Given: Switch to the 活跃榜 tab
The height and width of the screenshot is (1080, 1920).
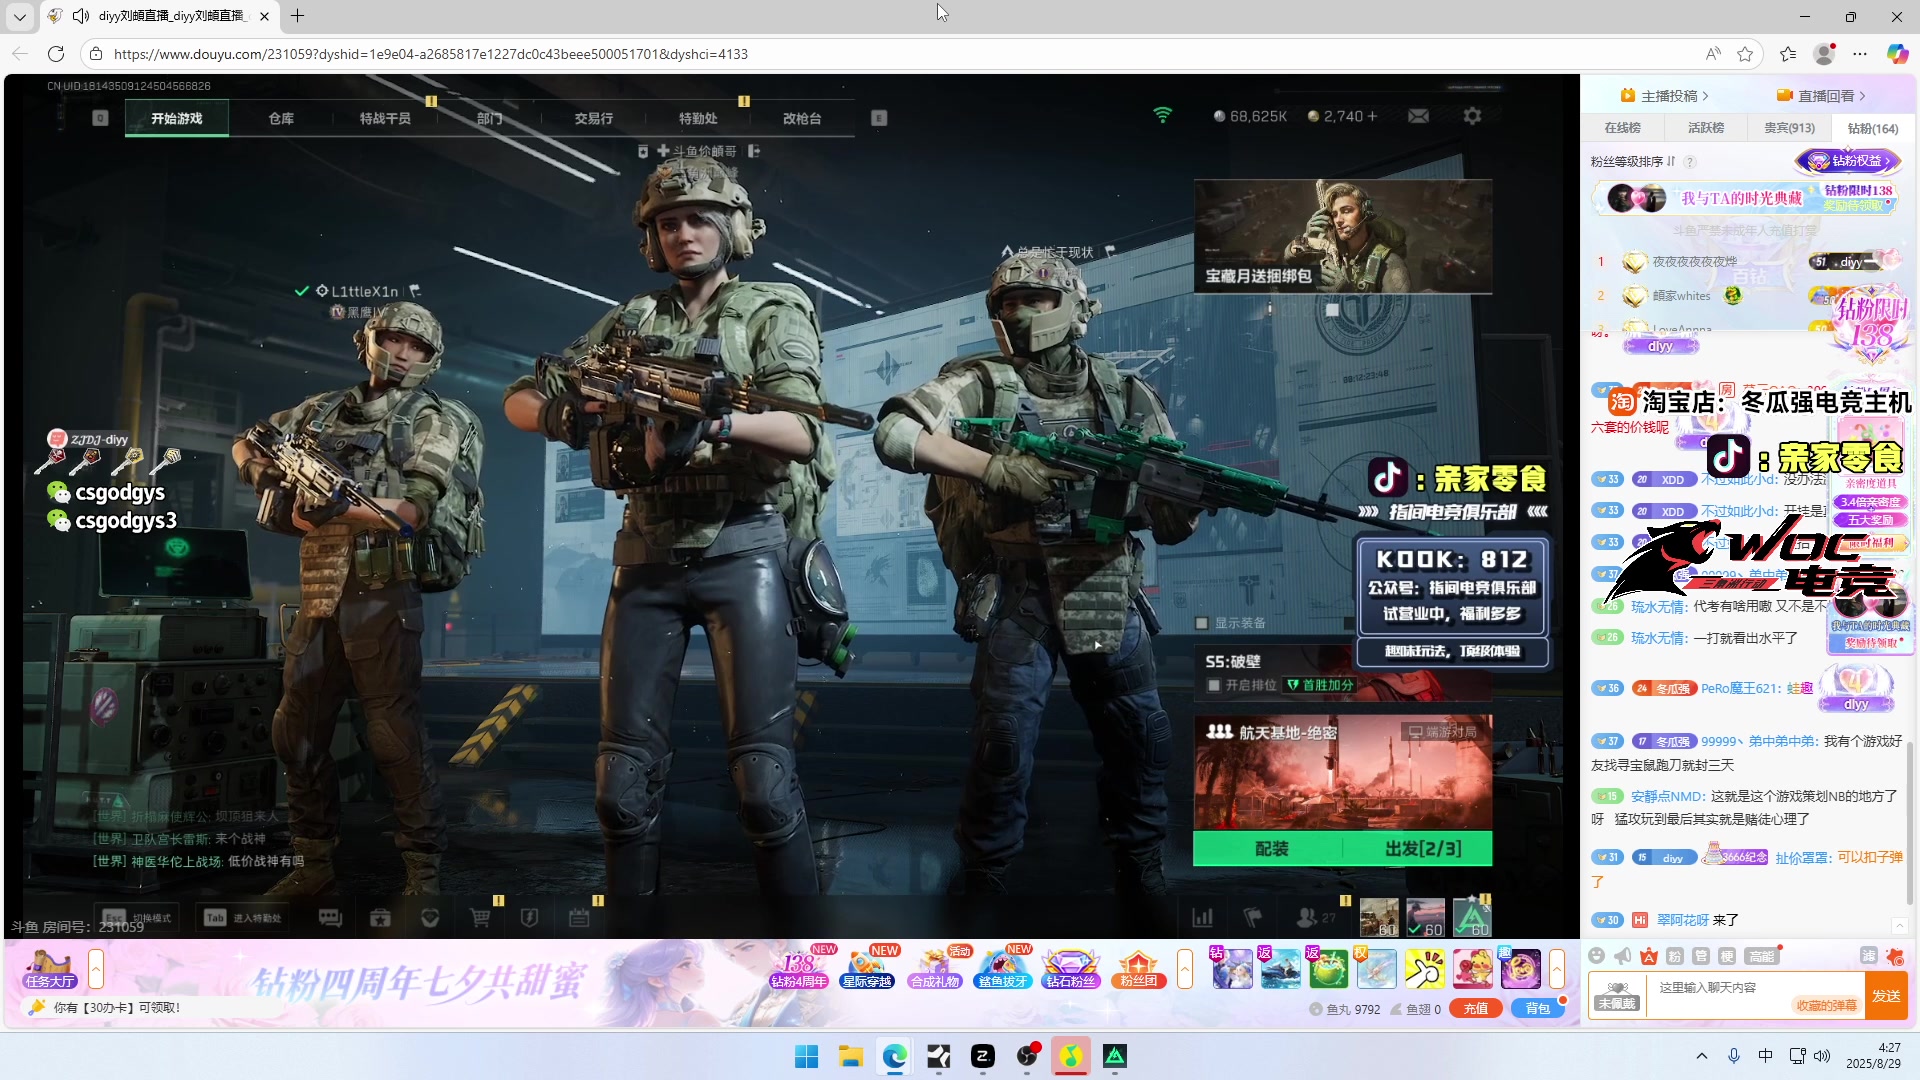Looking at the screenshot, I should (1706, 128).
